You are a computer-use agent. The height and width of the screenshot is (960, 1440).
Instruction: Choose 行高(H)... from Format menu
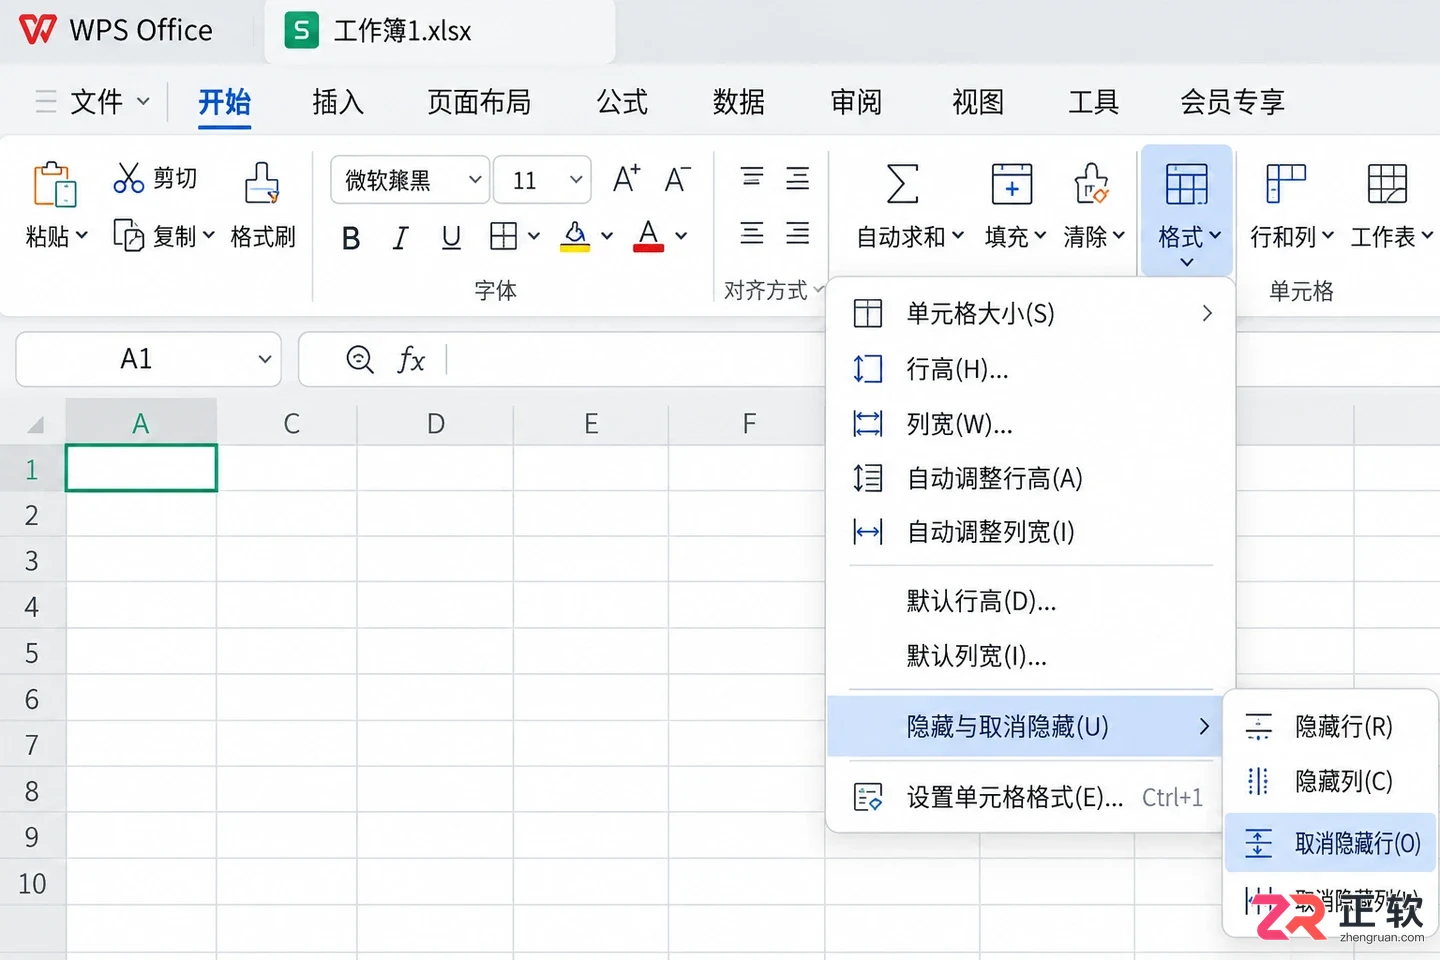(1031, 369)
